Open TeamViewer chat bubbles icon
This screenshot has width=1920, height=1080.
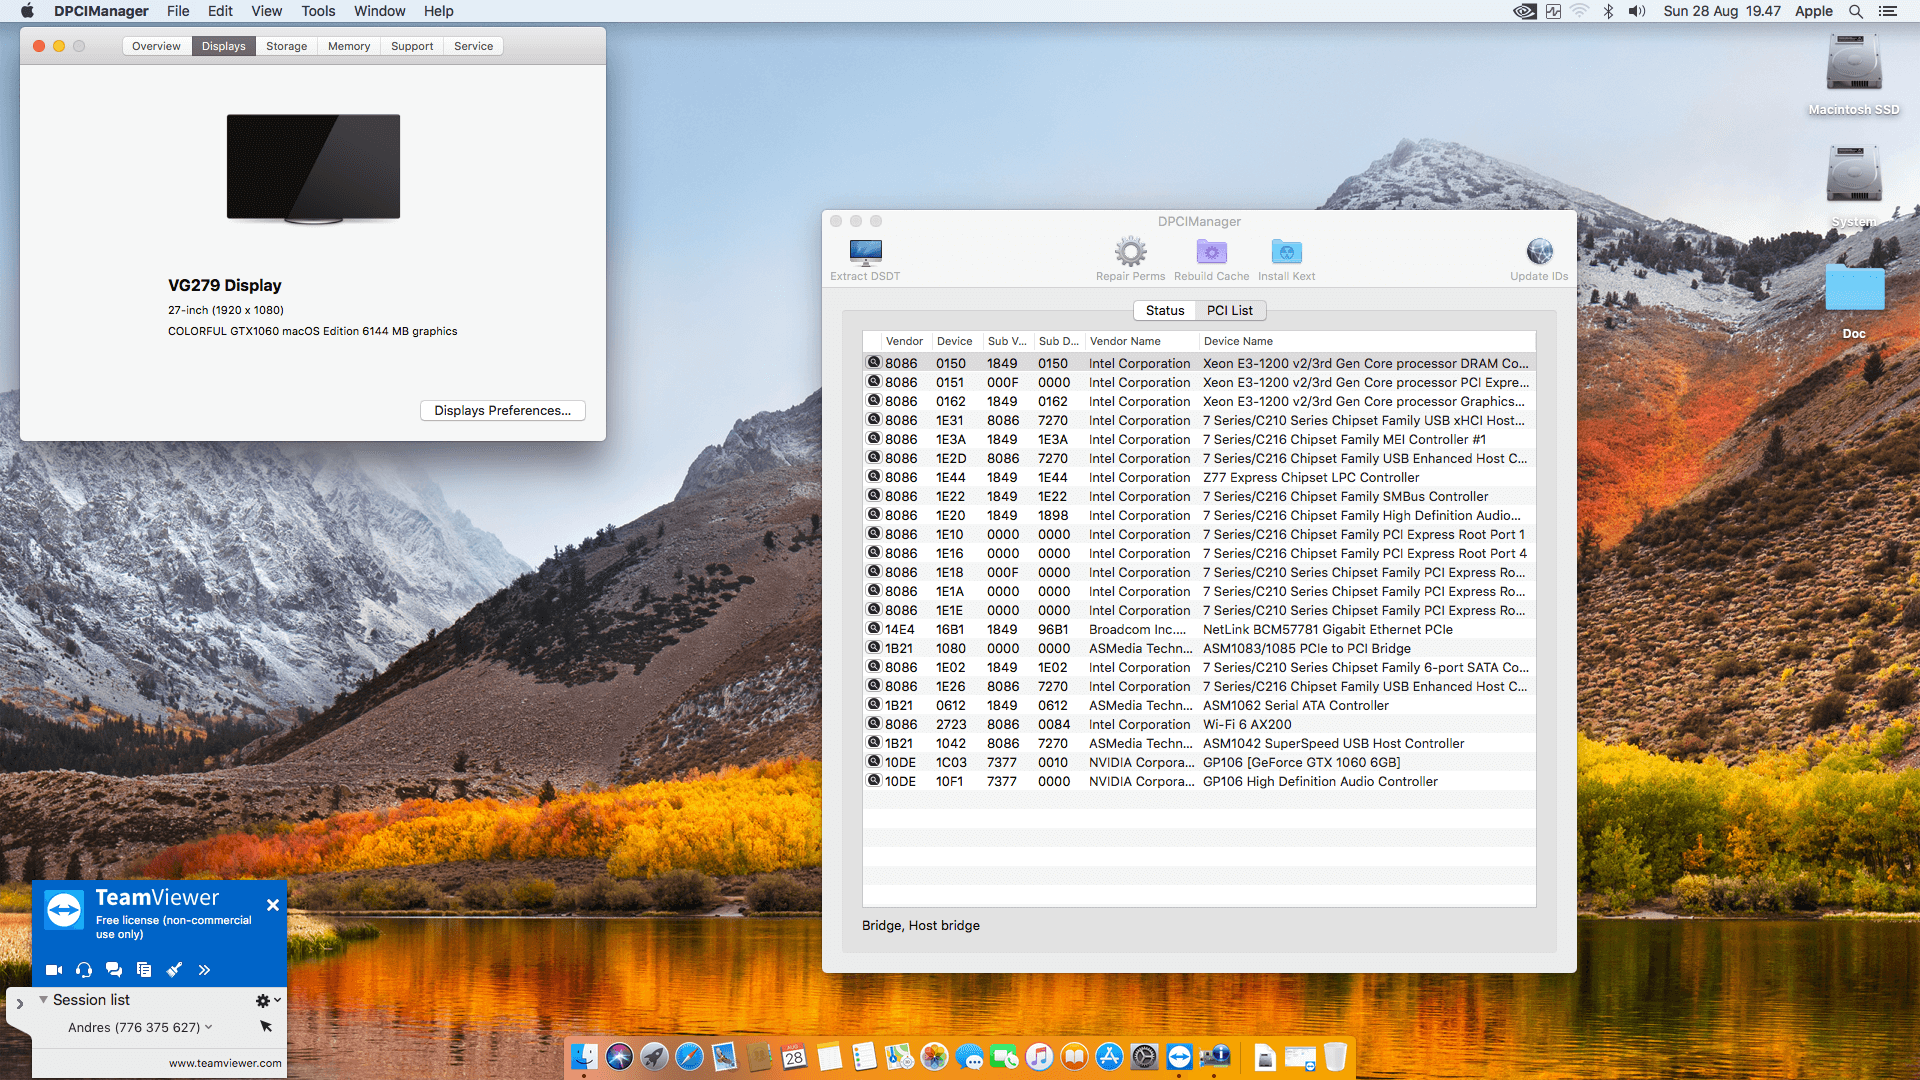point(114,970)
